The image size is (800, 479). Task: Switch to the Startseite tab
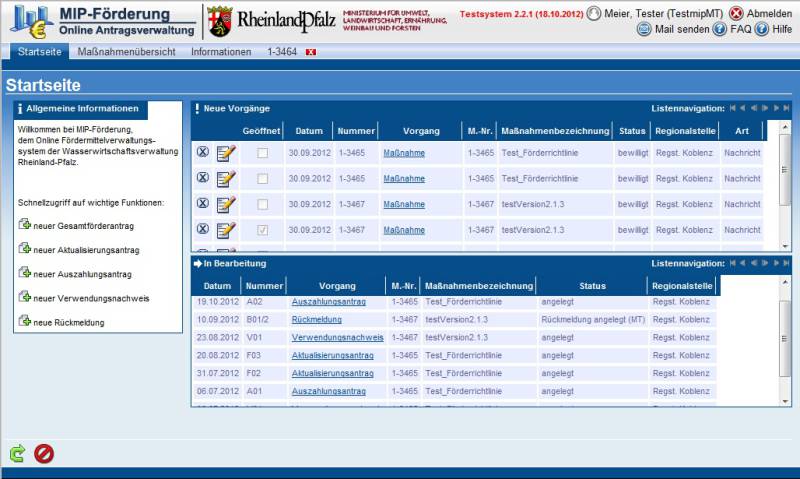(39, 52)
